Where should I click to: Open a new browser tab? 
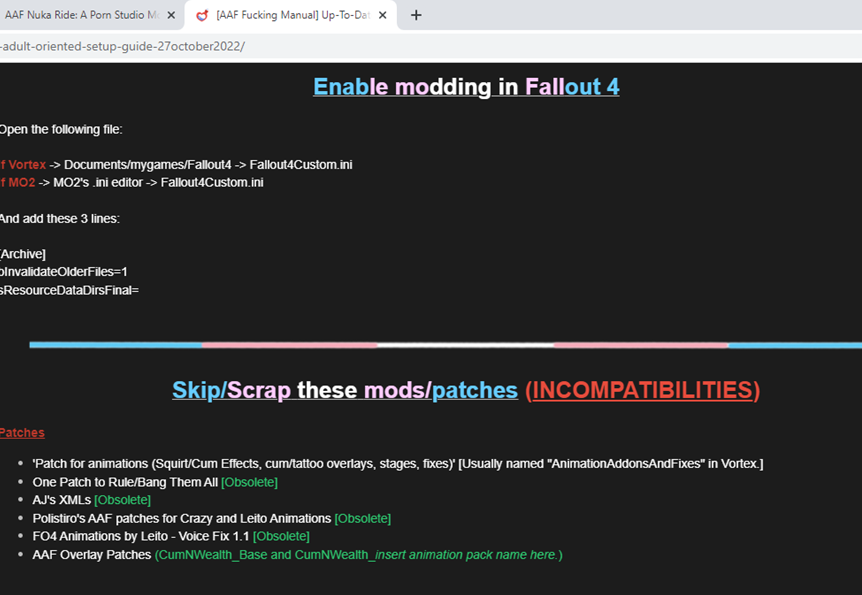(416, 16)
